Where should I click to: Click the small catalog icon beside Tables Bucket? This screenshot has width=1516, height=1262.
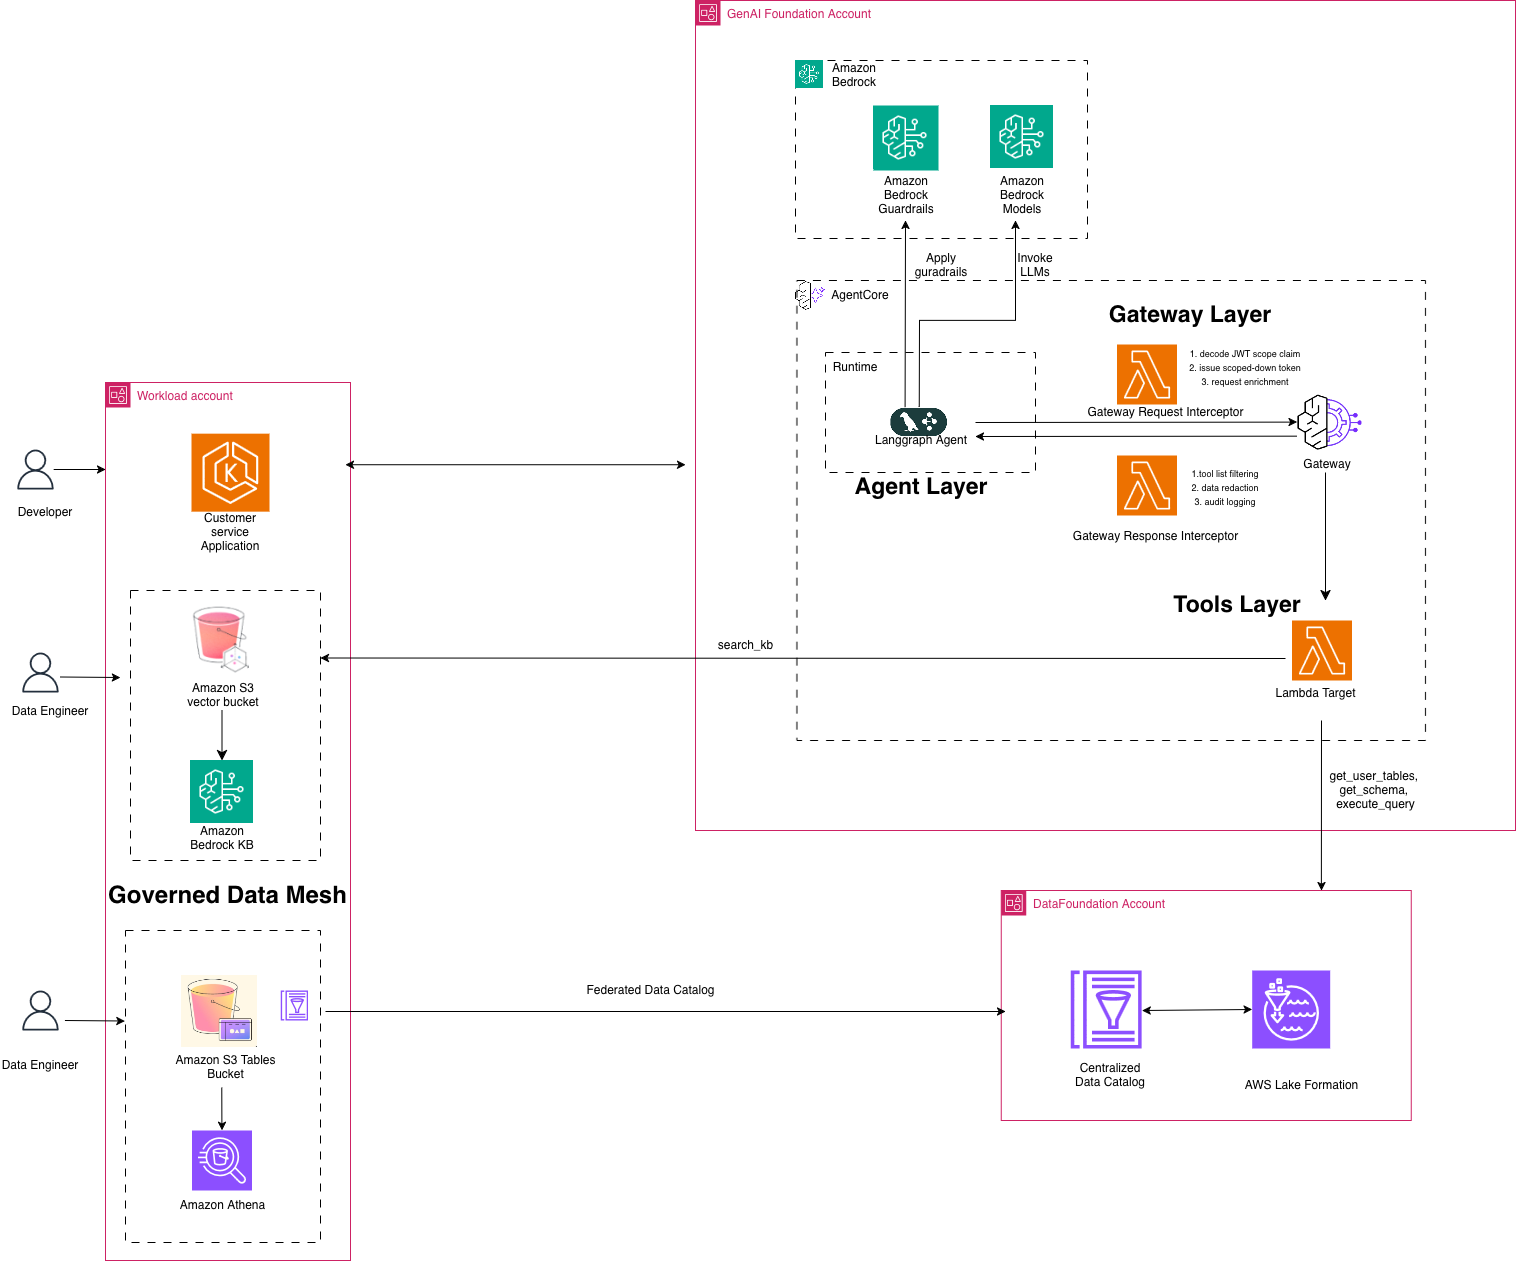coord(295,1005)
